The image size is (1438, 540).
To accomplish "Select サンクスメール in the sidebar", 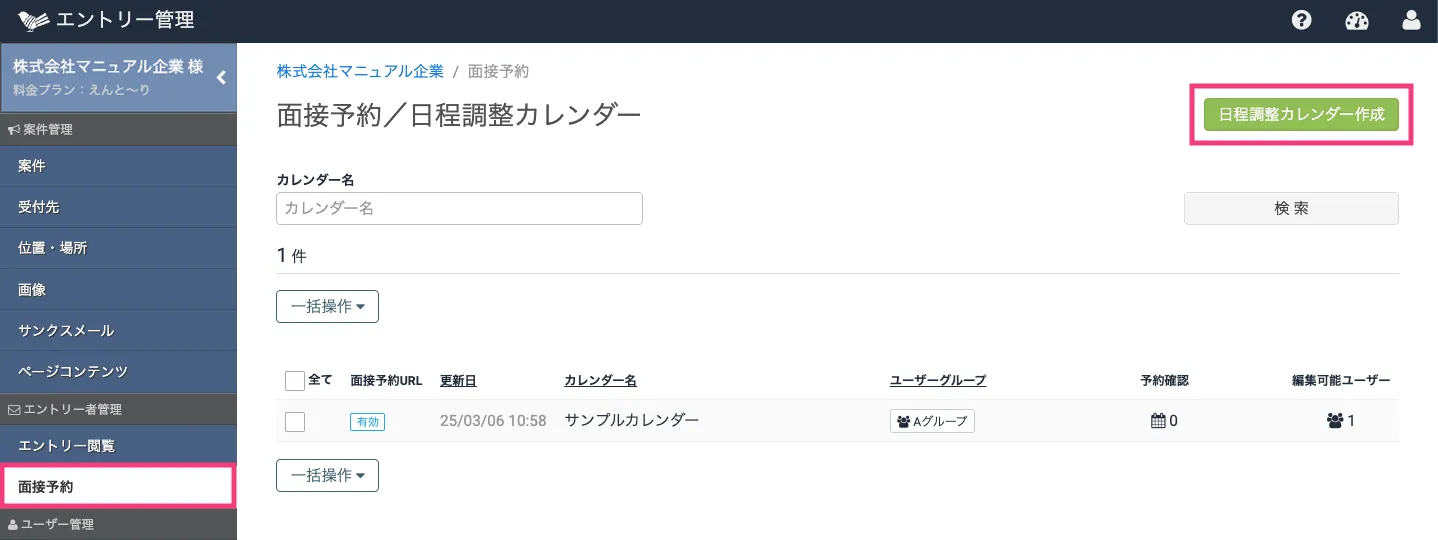I will [x=117, y=330].
